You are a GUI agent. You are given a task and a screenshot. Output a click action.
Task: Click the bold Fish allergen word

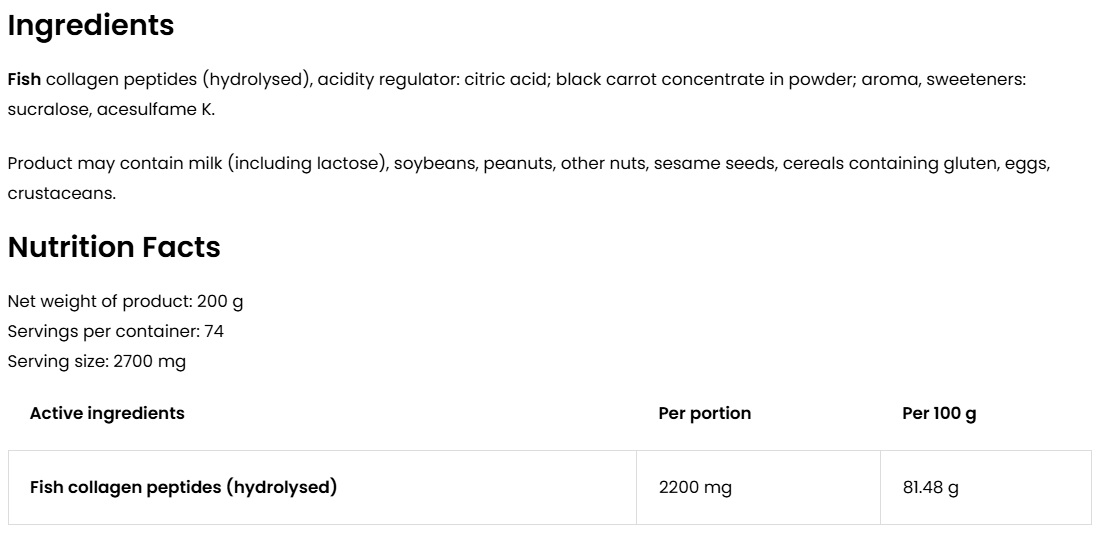point(24,80)
